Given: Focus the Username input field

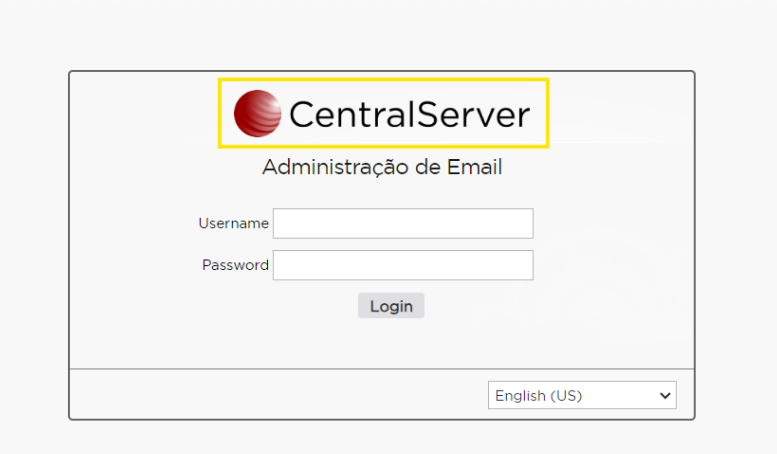Looking at the screenshot, I should pos(403,223).
